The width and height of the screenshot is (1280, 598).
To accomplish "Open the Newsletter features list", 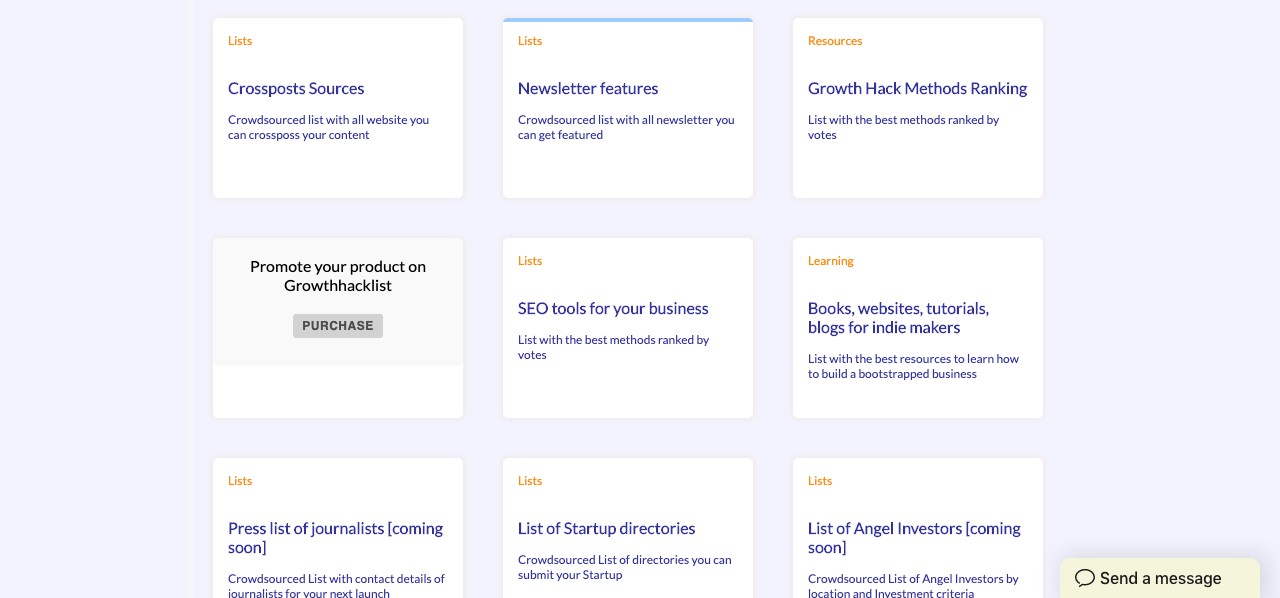I will tap(588, 88).
